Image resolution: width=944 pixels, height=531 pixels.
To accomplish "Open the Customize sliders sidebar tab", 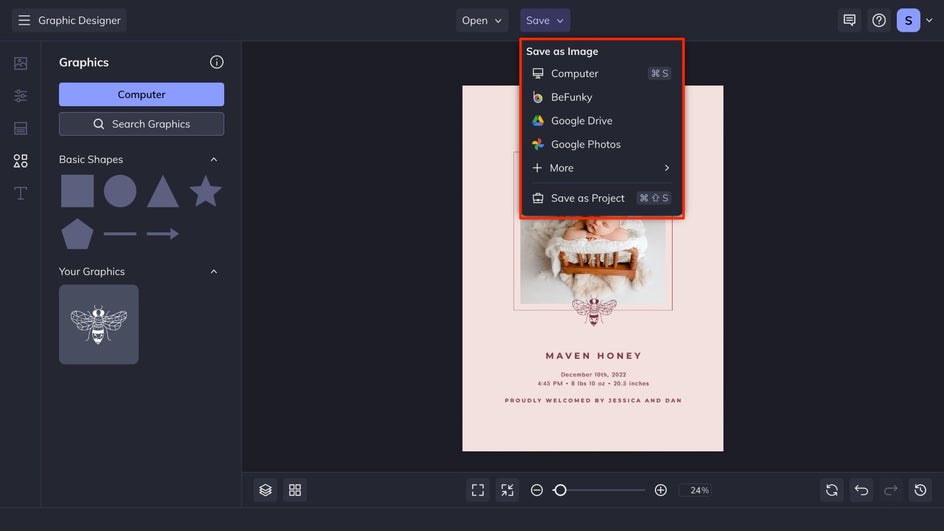I will pyautogui.click(x=20, y=96).
